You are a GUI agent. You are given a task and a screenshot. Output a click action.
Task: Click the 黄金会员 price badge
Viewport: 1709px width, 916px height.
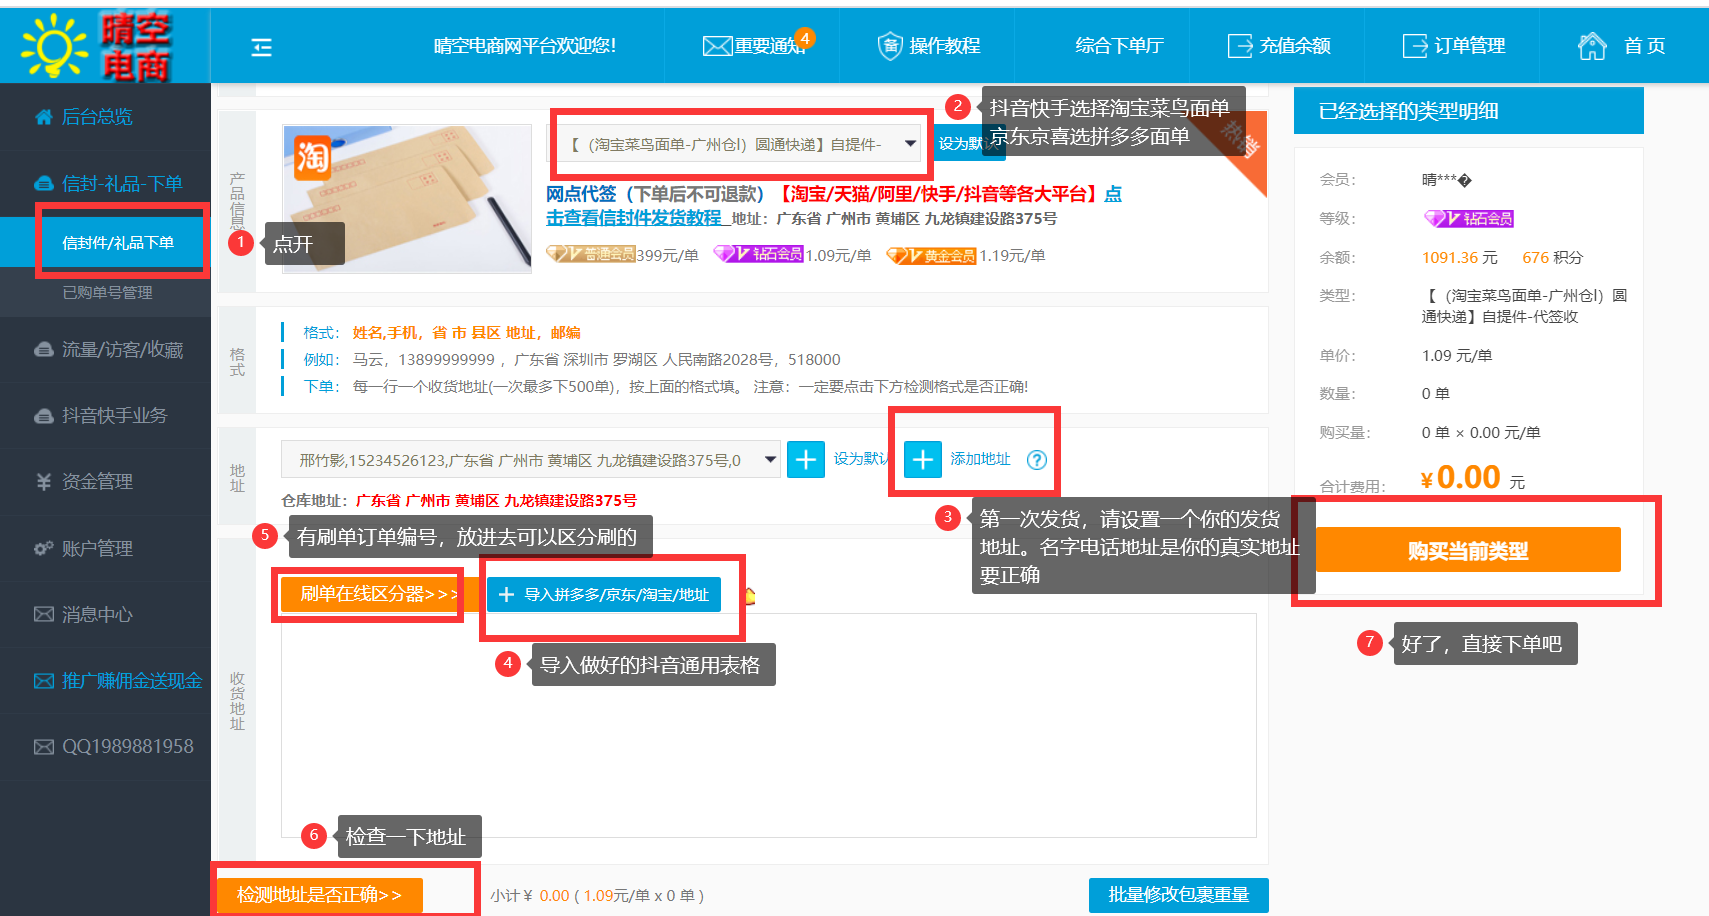(932, 255)
